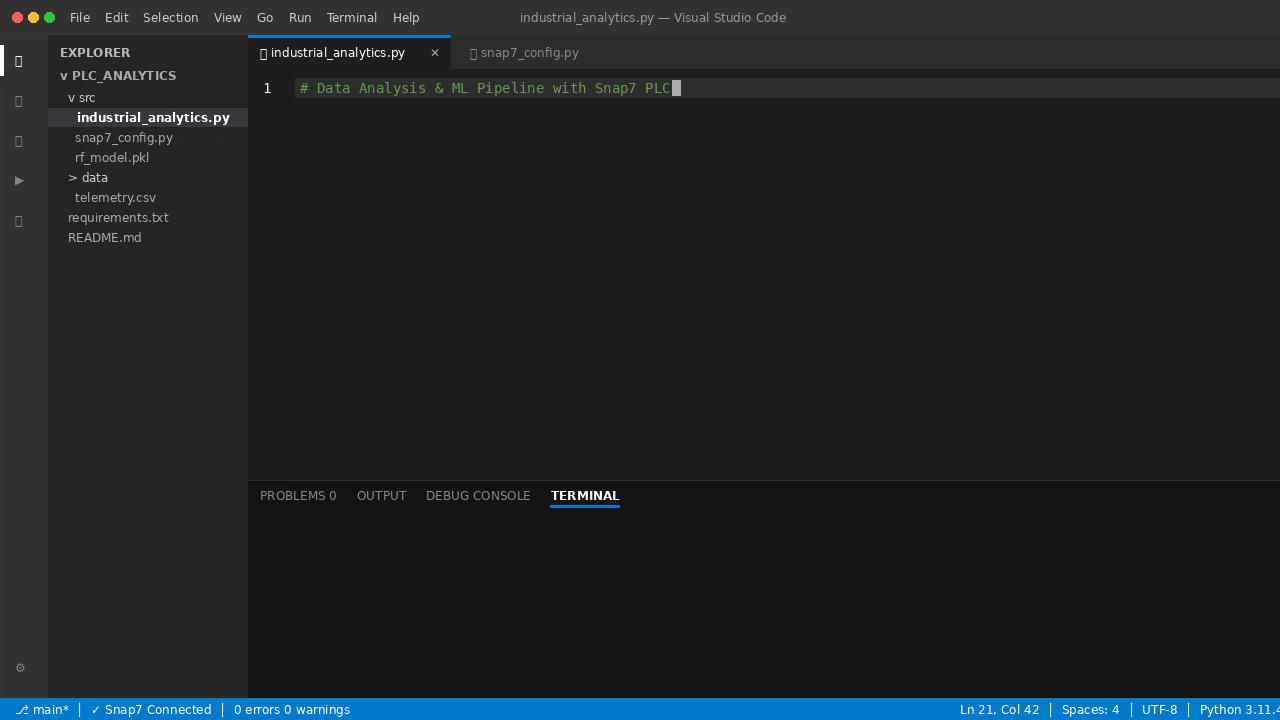
Task: Click the EXPLORER panel header
Action: [95, 53]
